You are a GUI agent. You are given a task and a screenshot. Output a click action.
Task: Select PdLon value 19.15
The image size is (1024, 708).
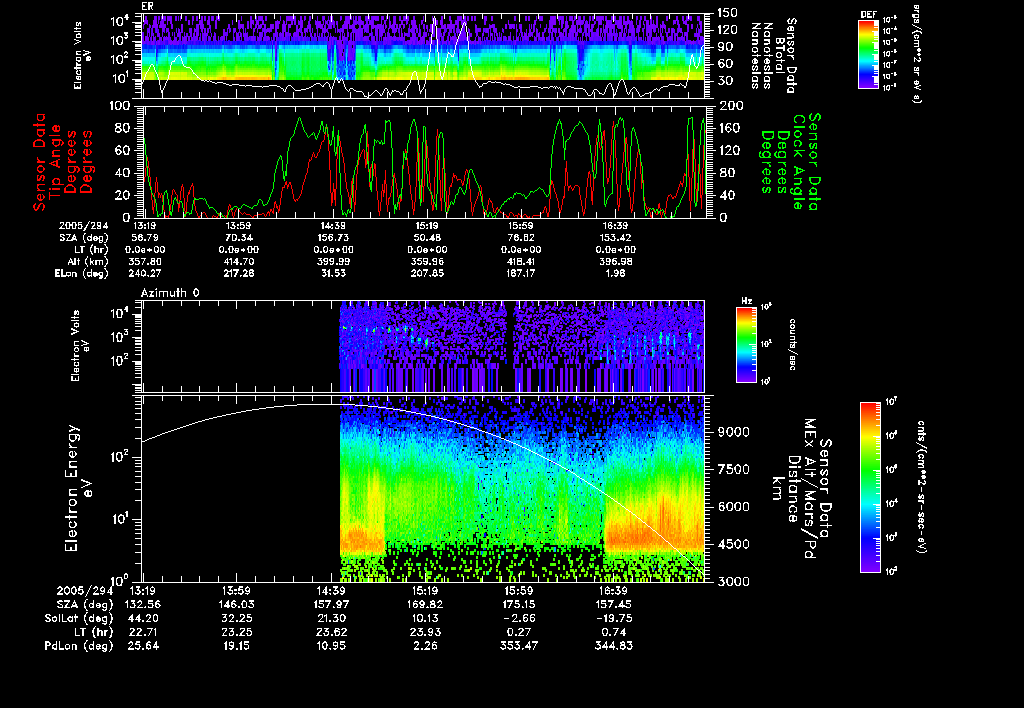237,645
